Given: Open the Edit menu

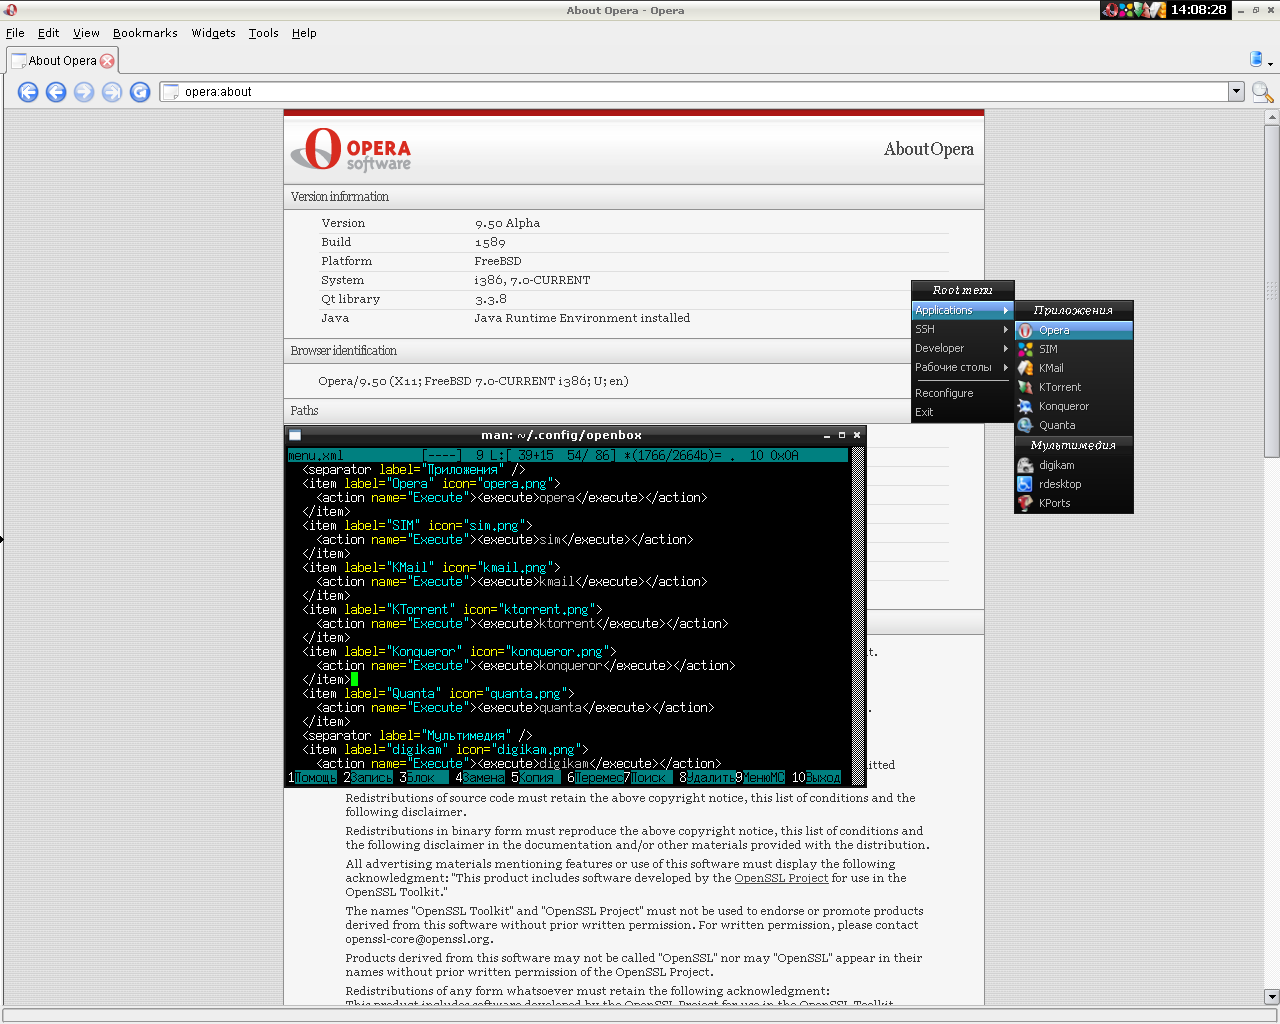Looking at the screenshot, I should pos(48,33).
